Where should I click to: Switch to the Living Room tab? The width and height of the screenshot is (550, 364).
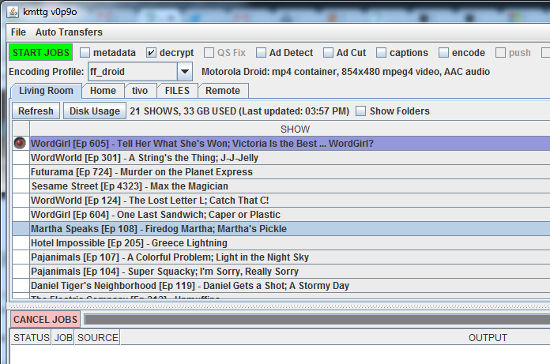point(46,91)
